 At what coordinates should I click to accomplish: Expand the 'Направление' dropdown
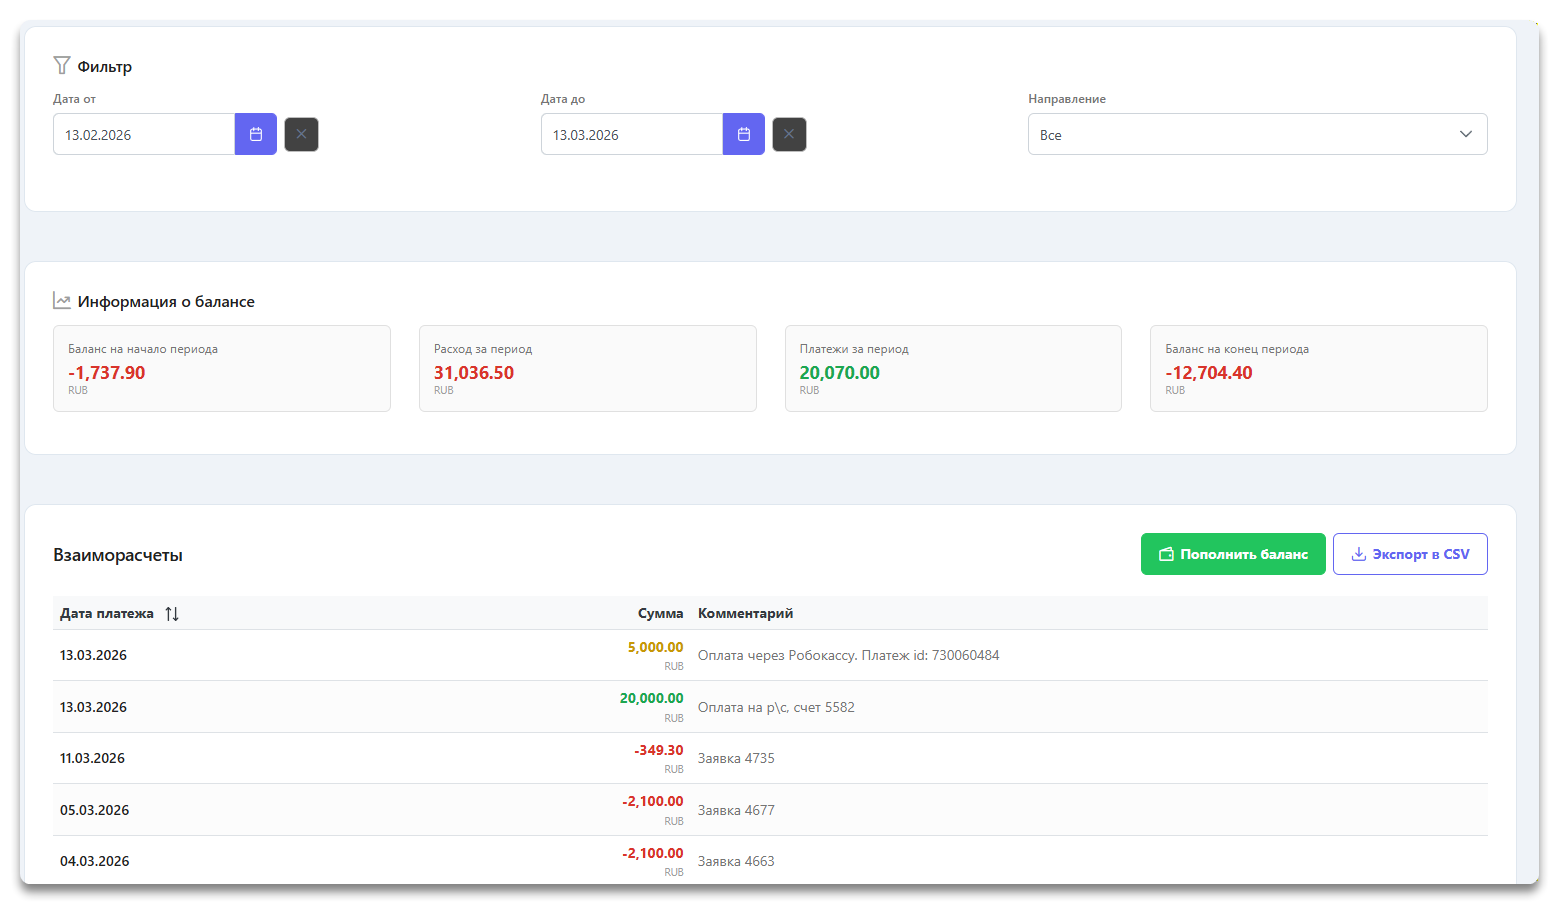point(1257,134)
